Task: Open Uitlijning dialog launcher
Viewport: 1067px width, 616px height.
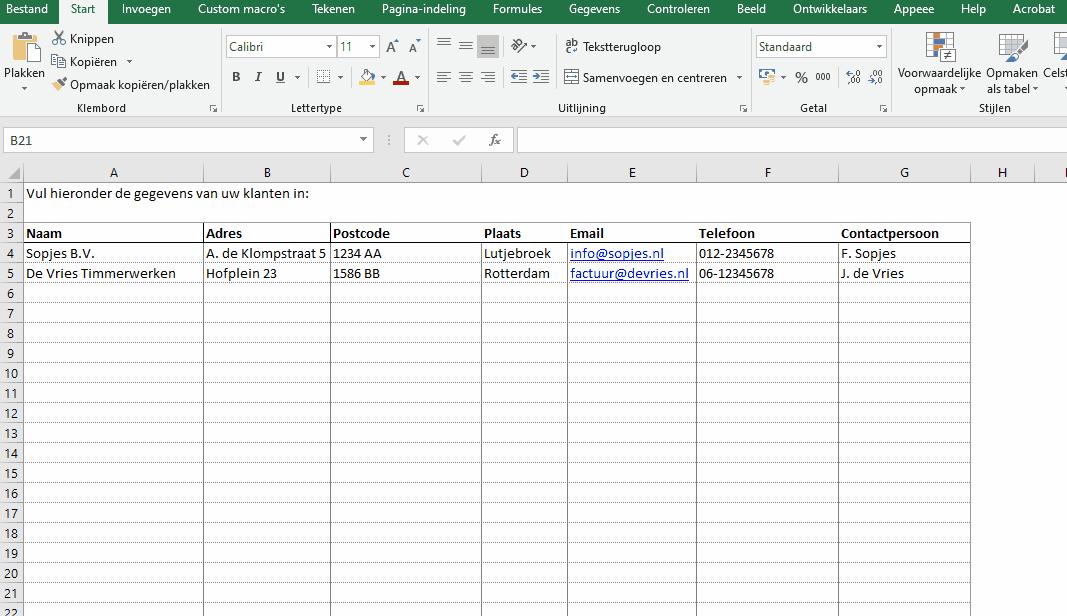Action: click(x=743, y=108)
